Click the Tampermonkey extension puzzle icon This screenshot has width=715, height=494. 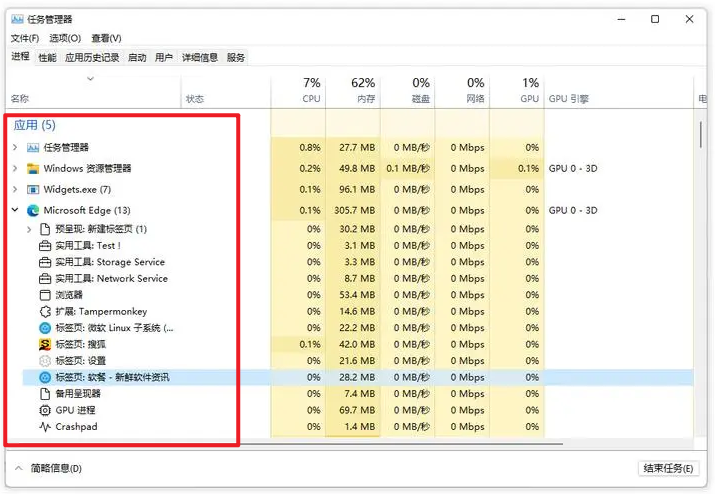coord(45,312)
